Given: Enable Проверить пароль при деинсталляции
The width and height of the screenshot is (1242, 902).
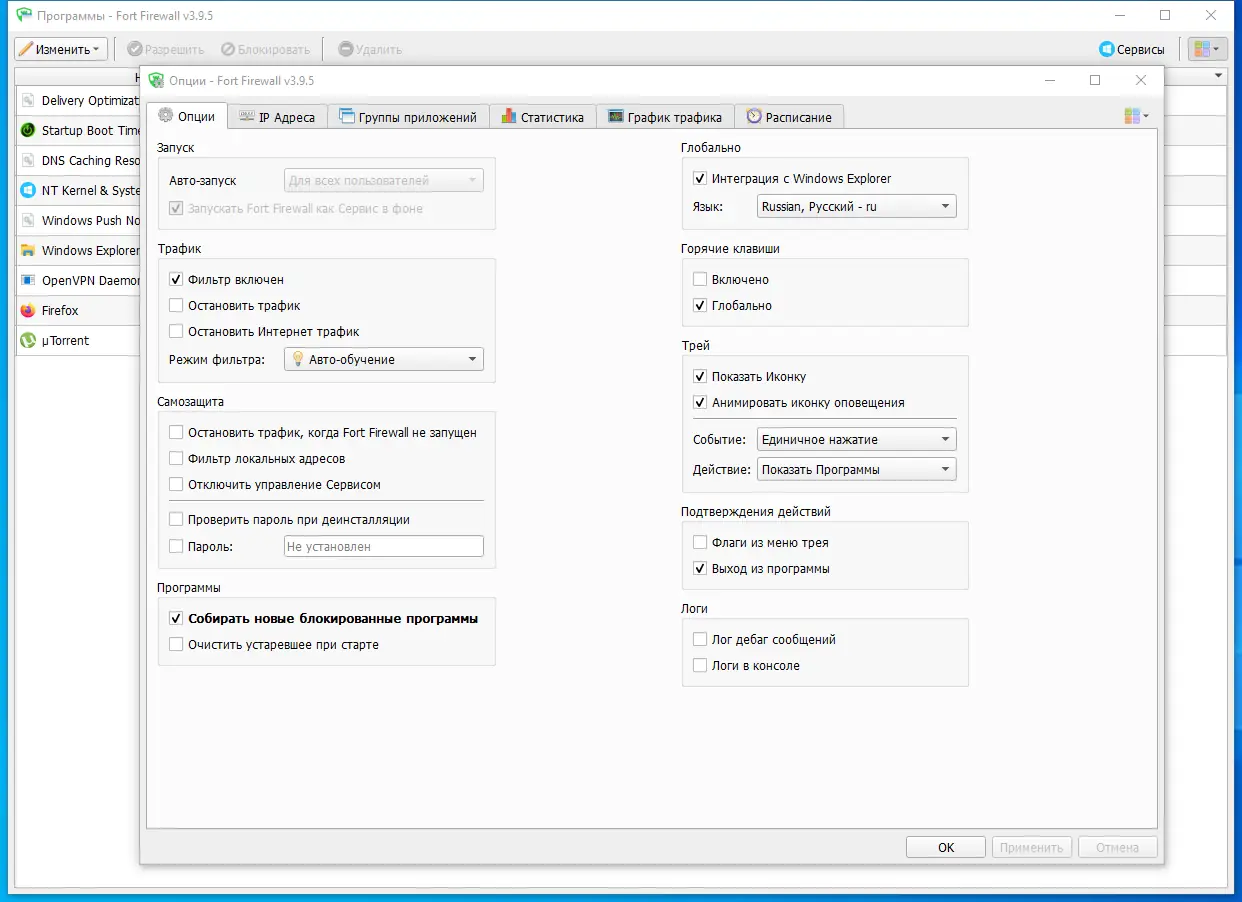Looking at the screenshot, I should (176, 520).
